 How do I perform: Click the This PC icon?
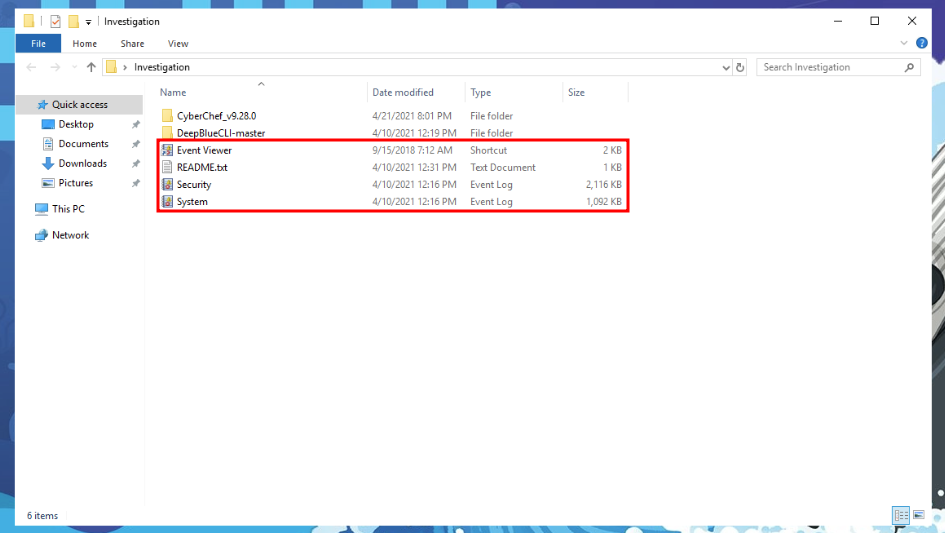[42, 209]
